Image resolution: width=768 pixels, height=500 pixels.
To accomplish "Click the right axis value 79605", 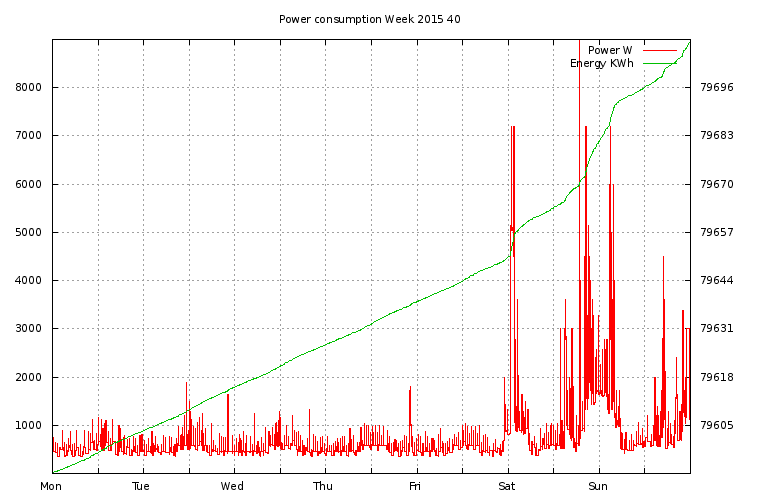I will click(x=717, y=426).
